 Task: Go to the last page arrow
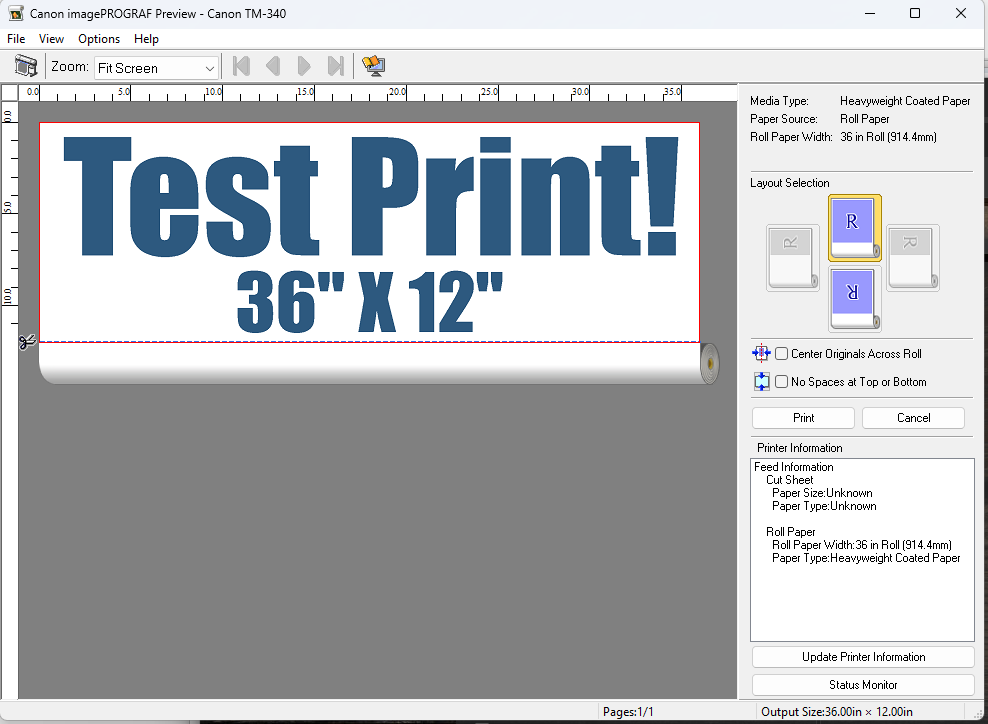336,67
